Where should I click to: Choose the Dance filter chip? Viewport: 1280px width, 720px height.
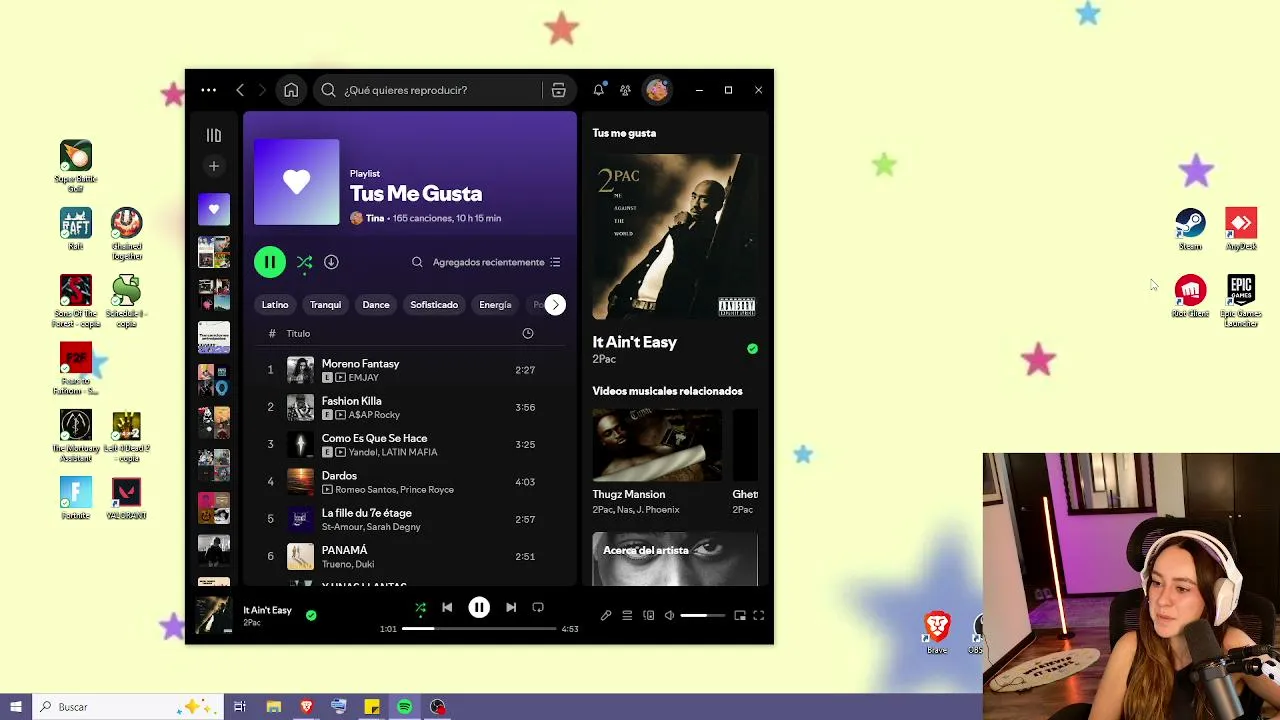[x=376, y=305]
